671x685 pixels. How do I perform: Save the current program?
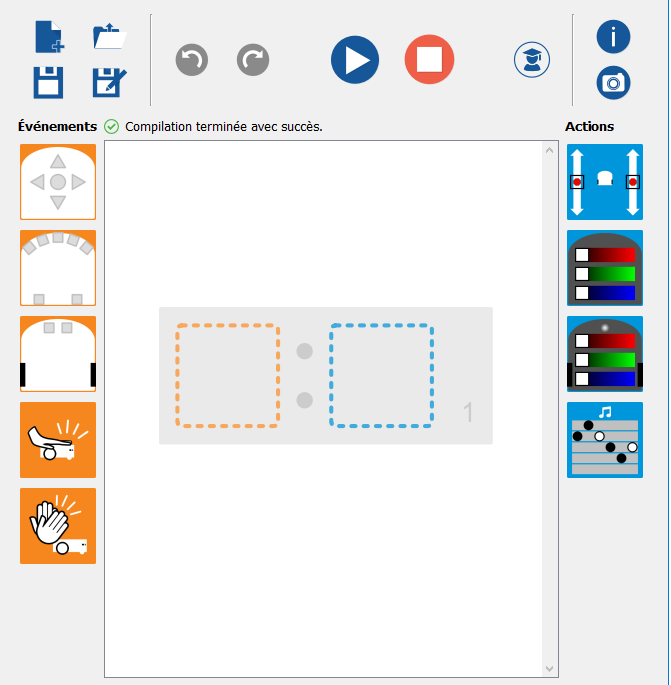click(48, 82)
